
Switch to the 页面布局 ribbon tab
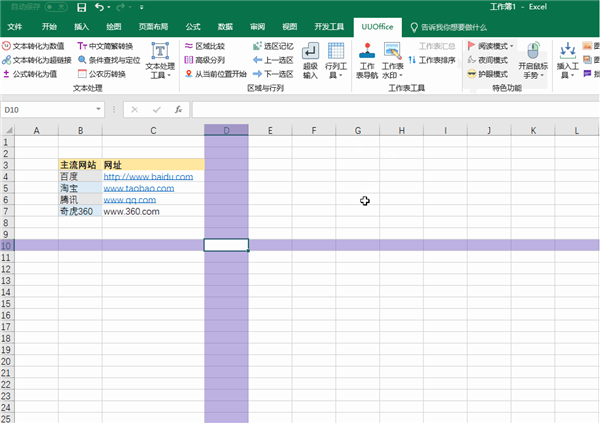pyautogui.click(x=153, y=27)
